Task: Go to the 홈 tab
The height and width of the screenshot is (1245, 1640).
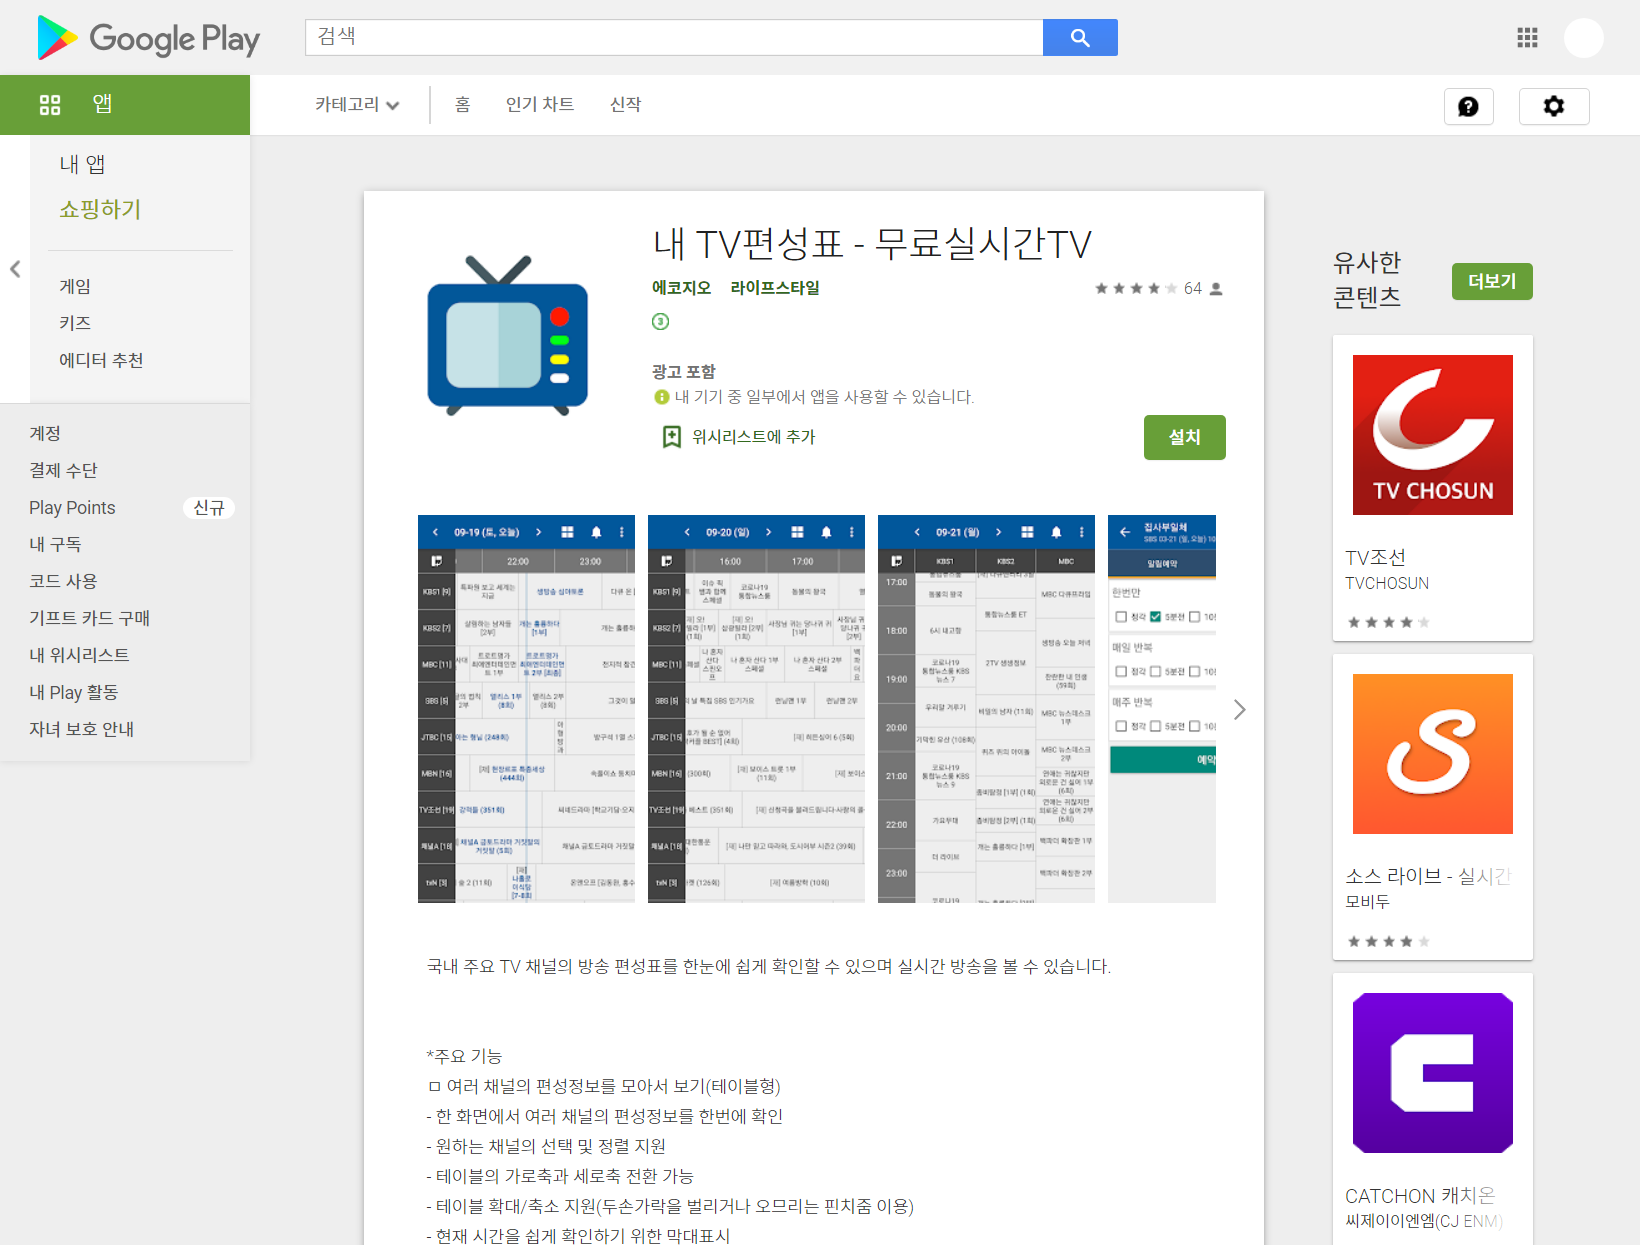Action: pos(463,104)
